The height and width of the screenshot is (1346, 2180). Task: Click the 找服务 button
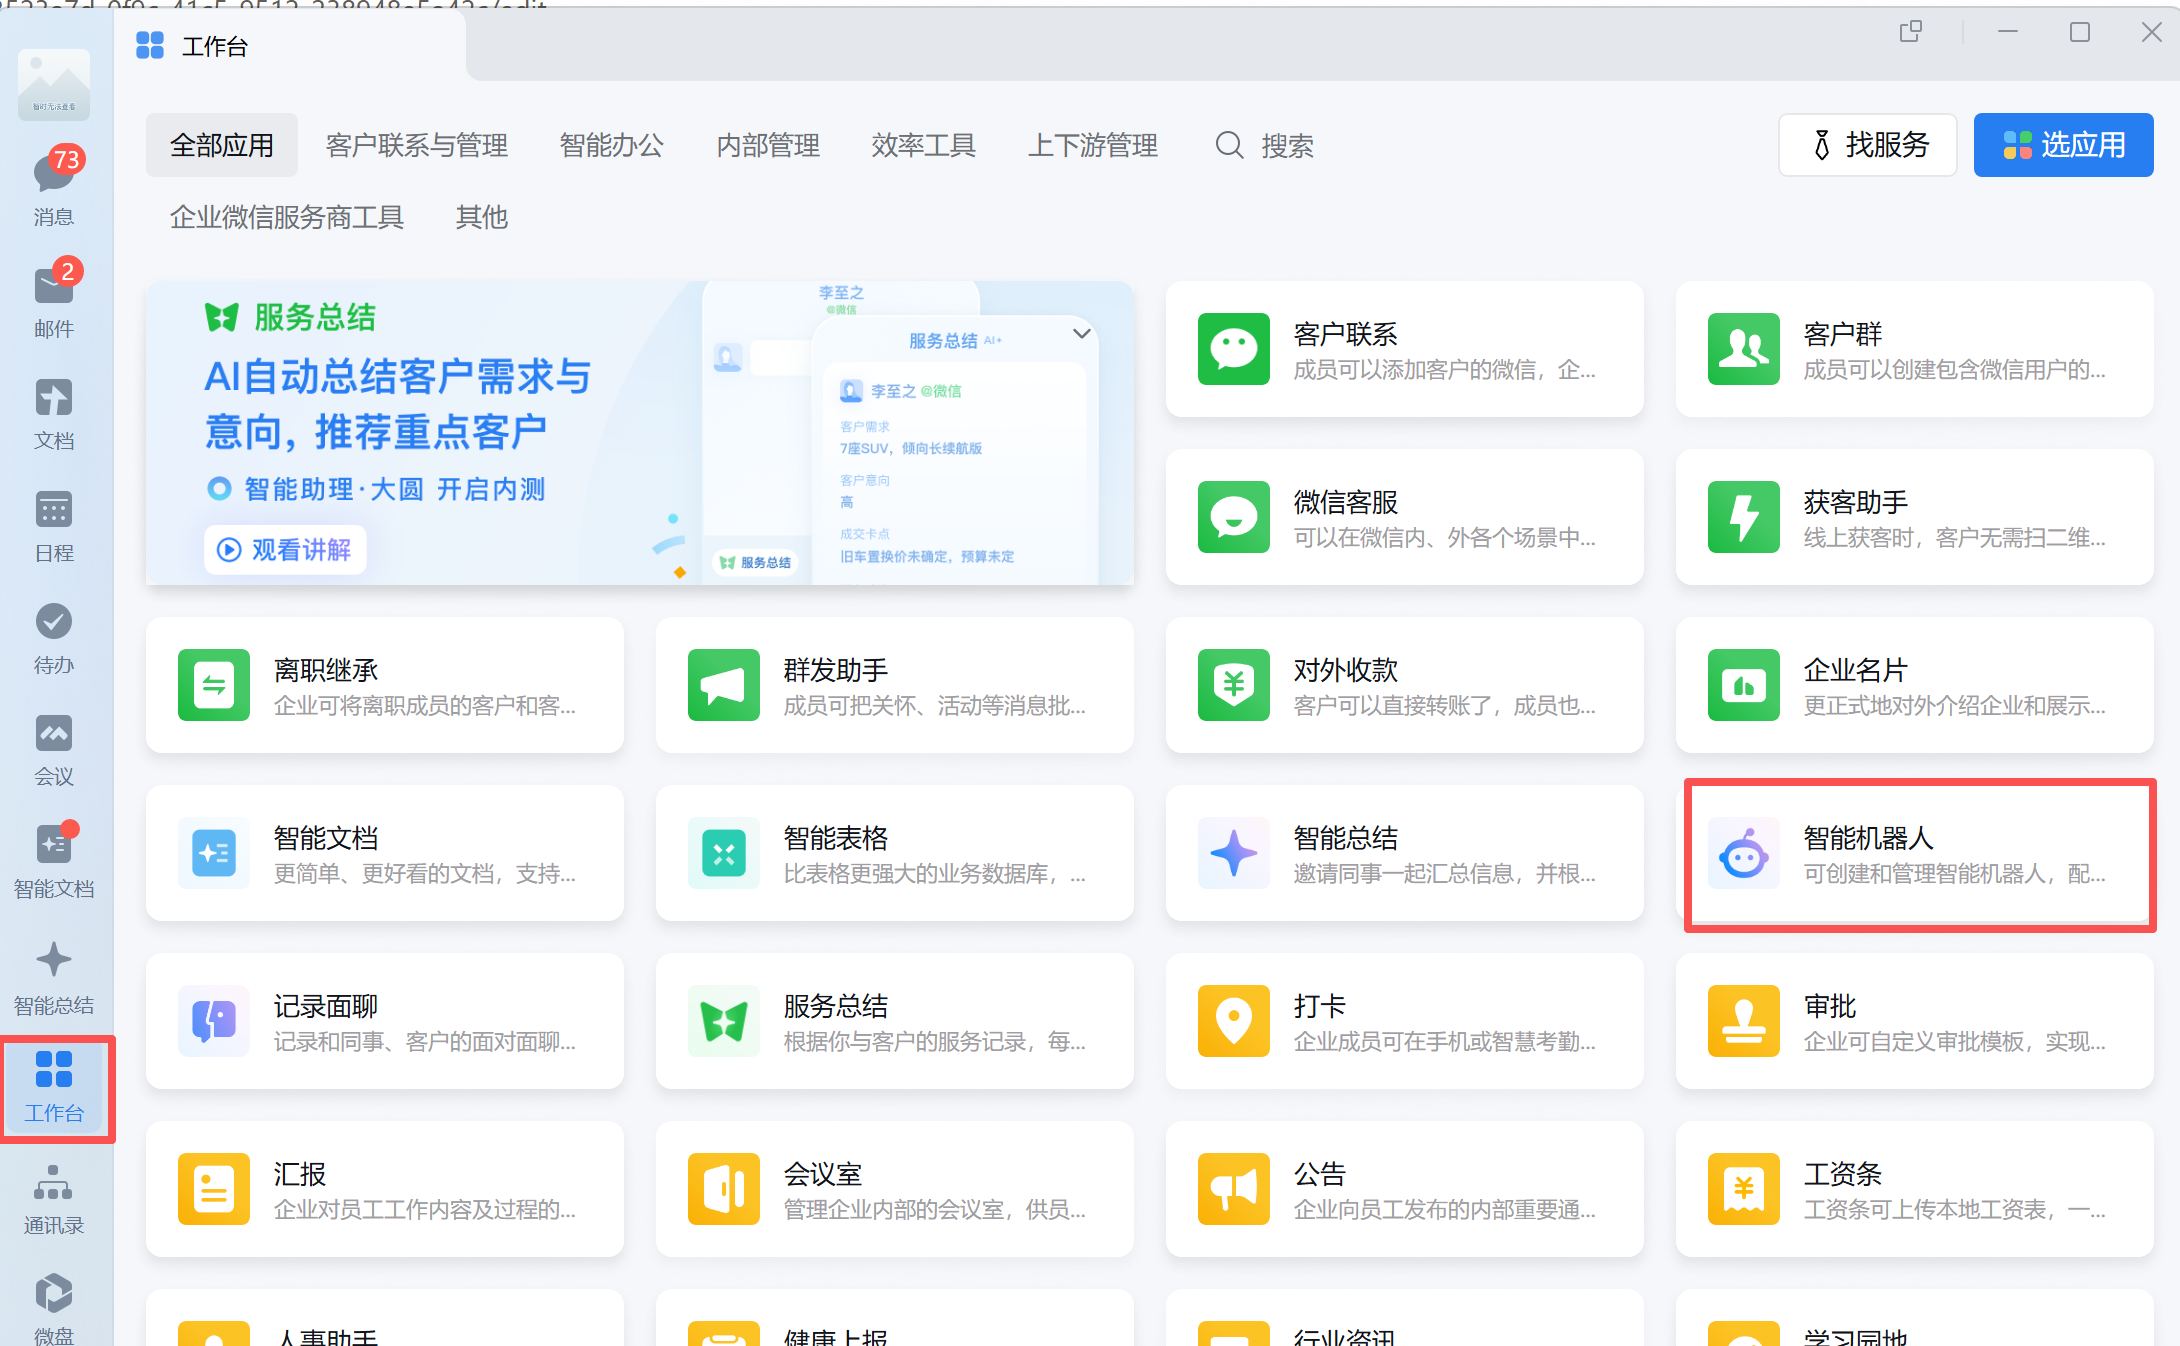pyautogui.click(x=1868, y=145)
